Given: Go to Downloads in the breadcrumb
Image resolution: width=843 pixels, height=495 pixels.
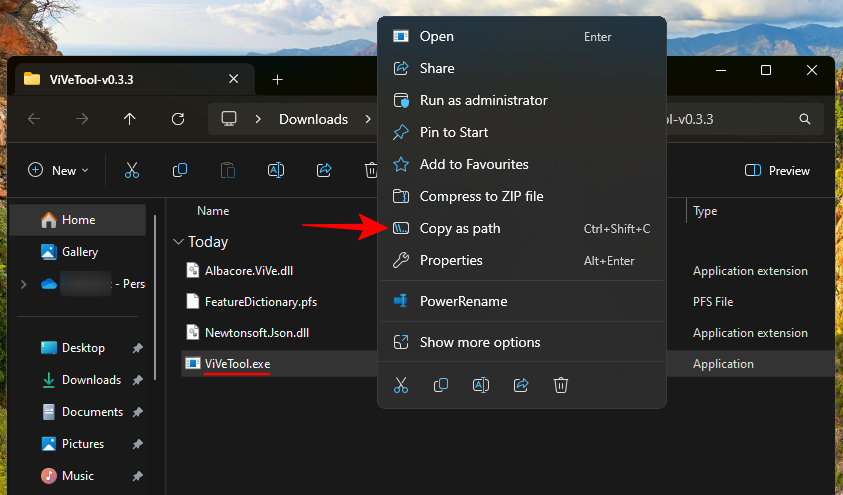Looking at the screenshot, I should click(x=313, y=119).
